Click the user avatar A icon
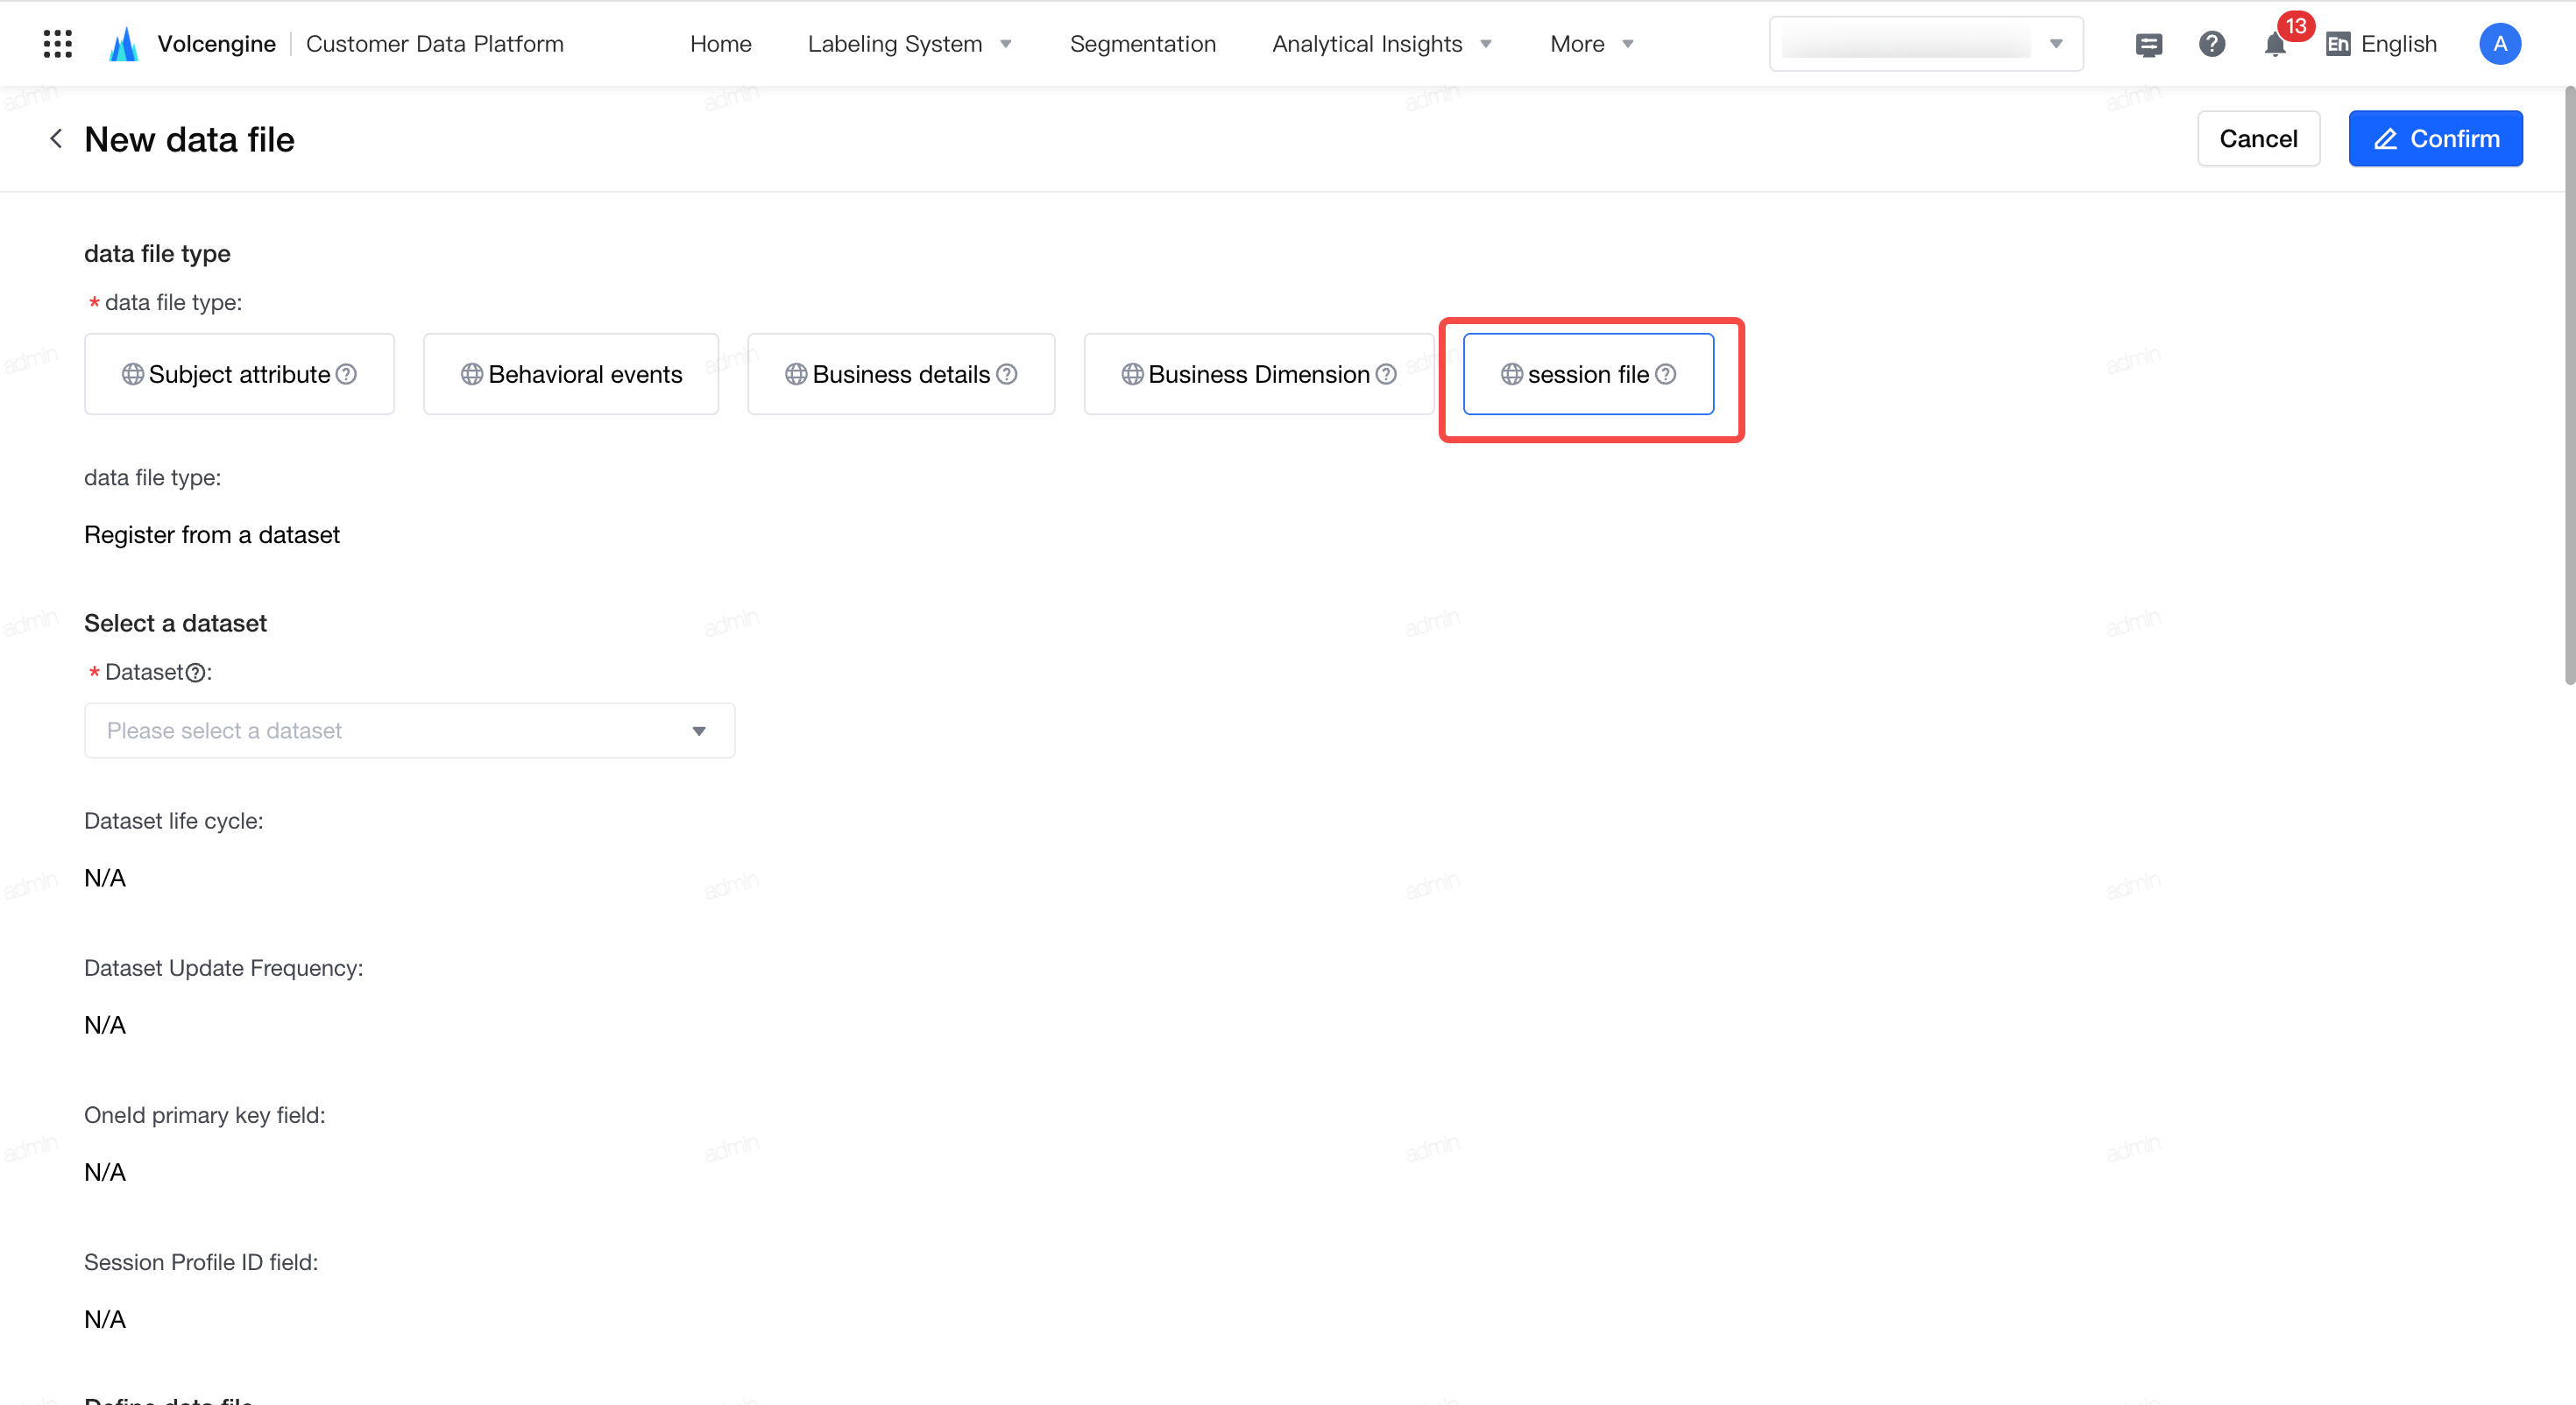The width and height of the screenshot is (2576, 1405). [x=2499, y=44]
